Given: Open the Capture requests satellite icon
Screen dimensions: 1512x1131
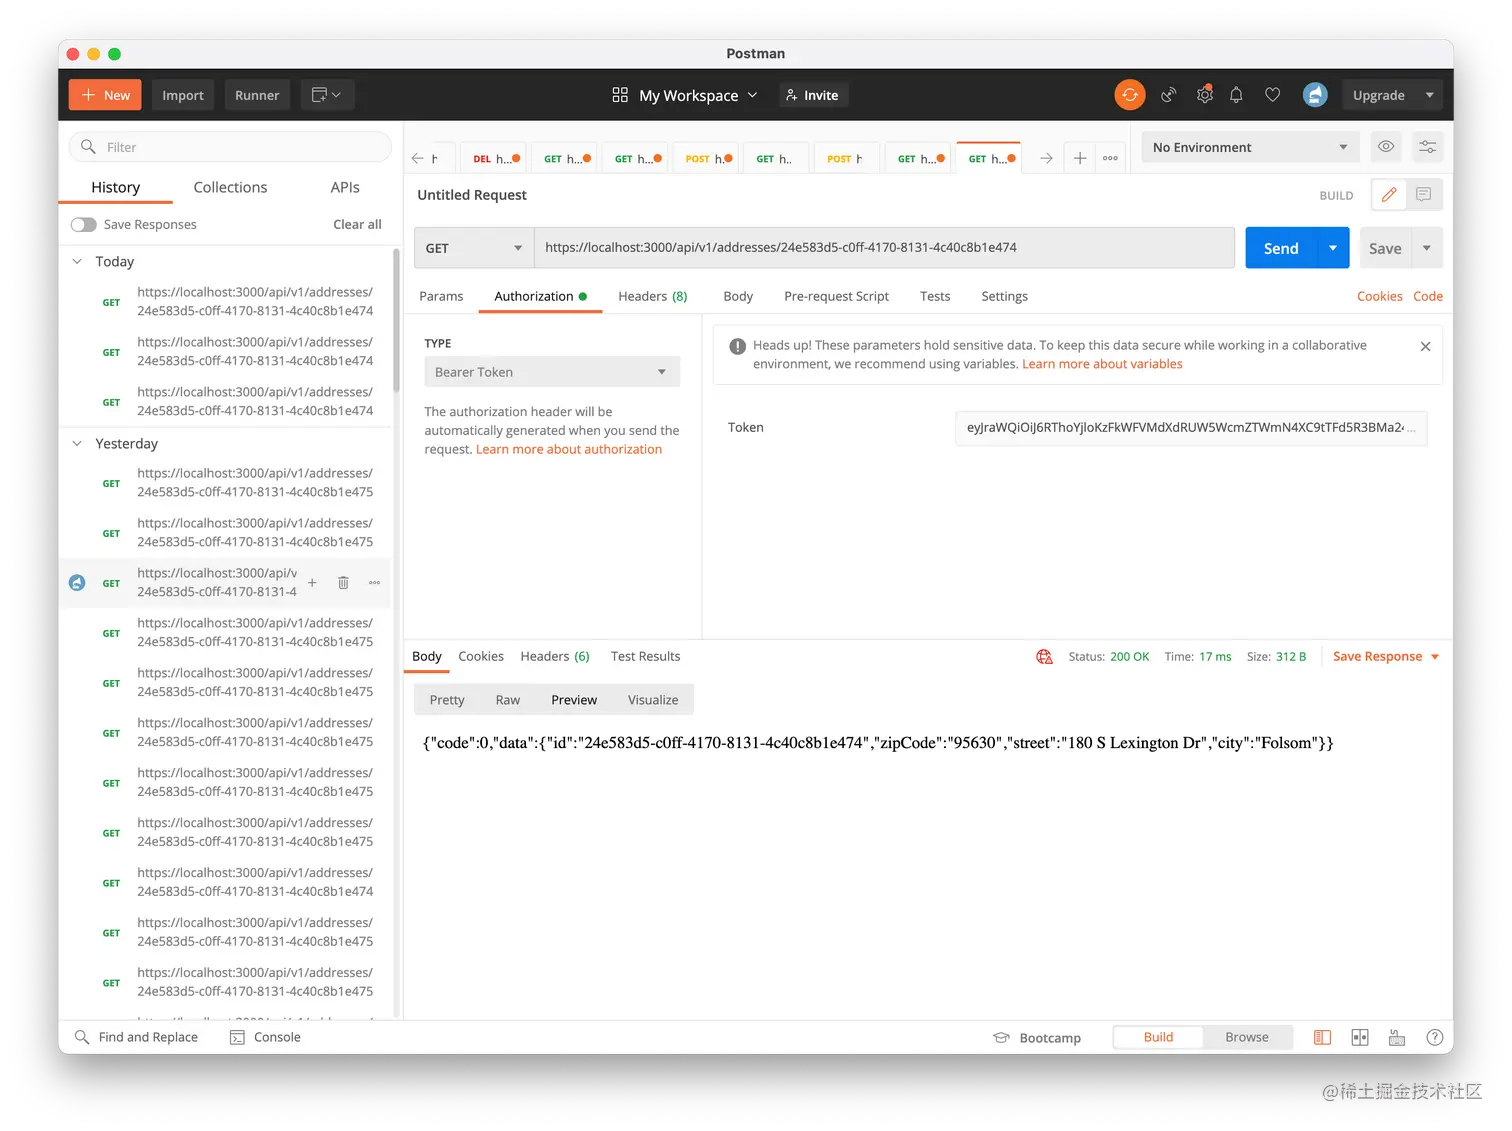Looking at the screenshot, I should point(1168,94).
